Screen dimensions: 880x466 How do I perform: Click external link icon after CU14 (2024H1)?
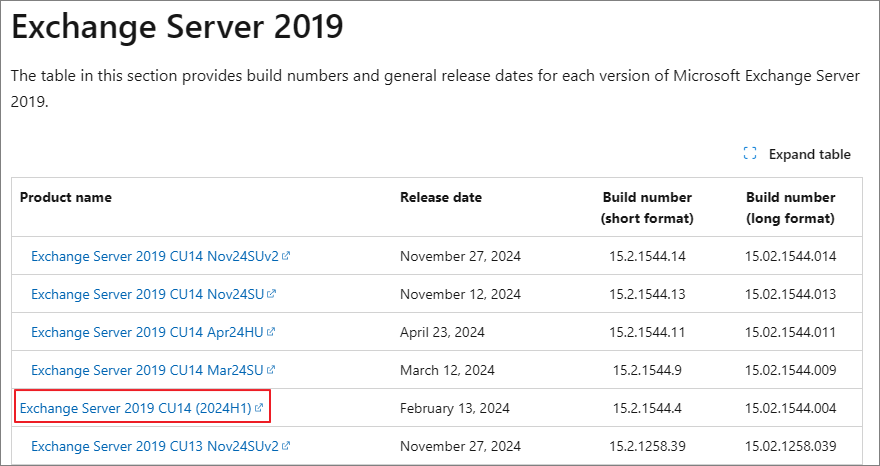(259, 408)
